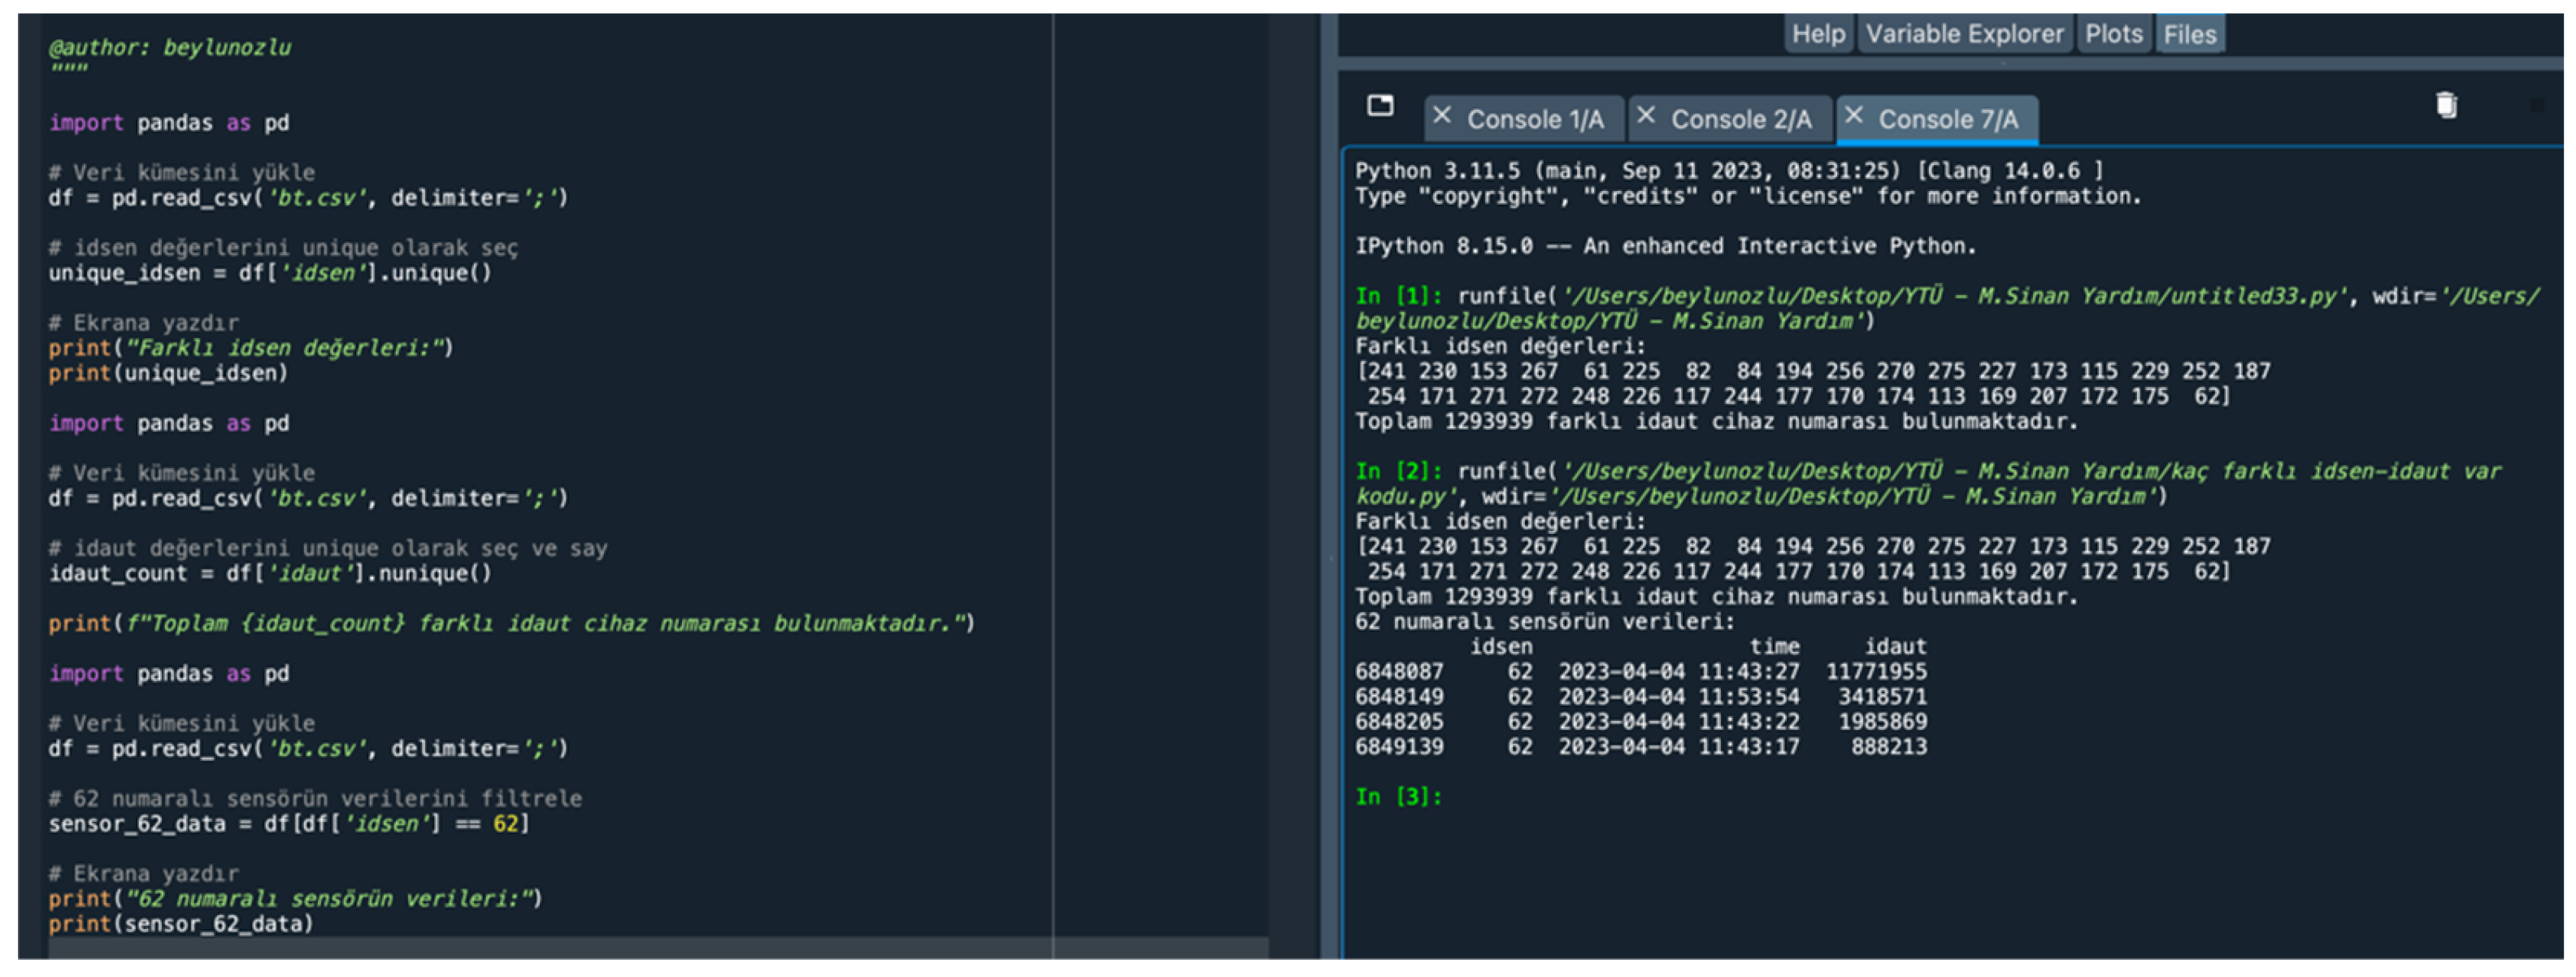Close the Console 7/A tab
Screen dimensions: 2576x977
point(1853,116)
